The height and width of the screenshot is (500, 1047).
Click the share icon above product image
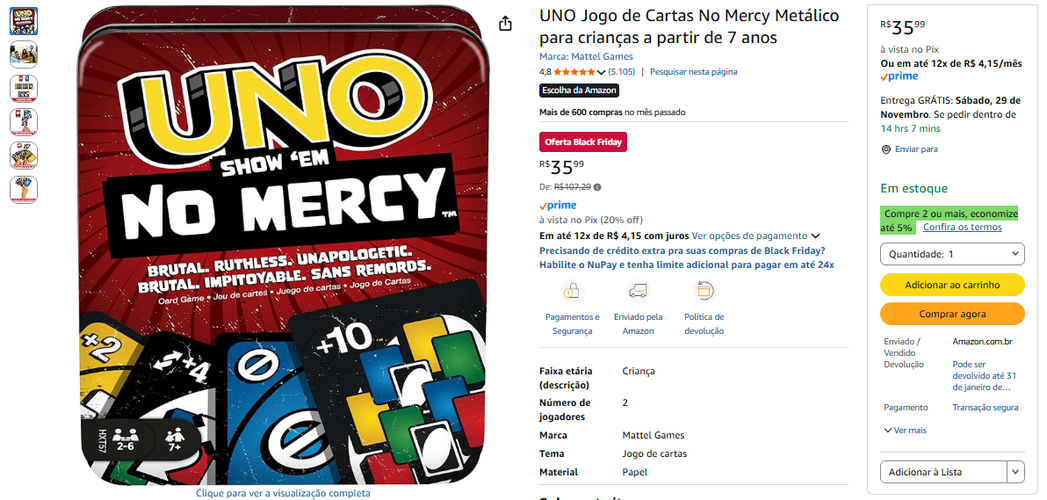(505, 24)
